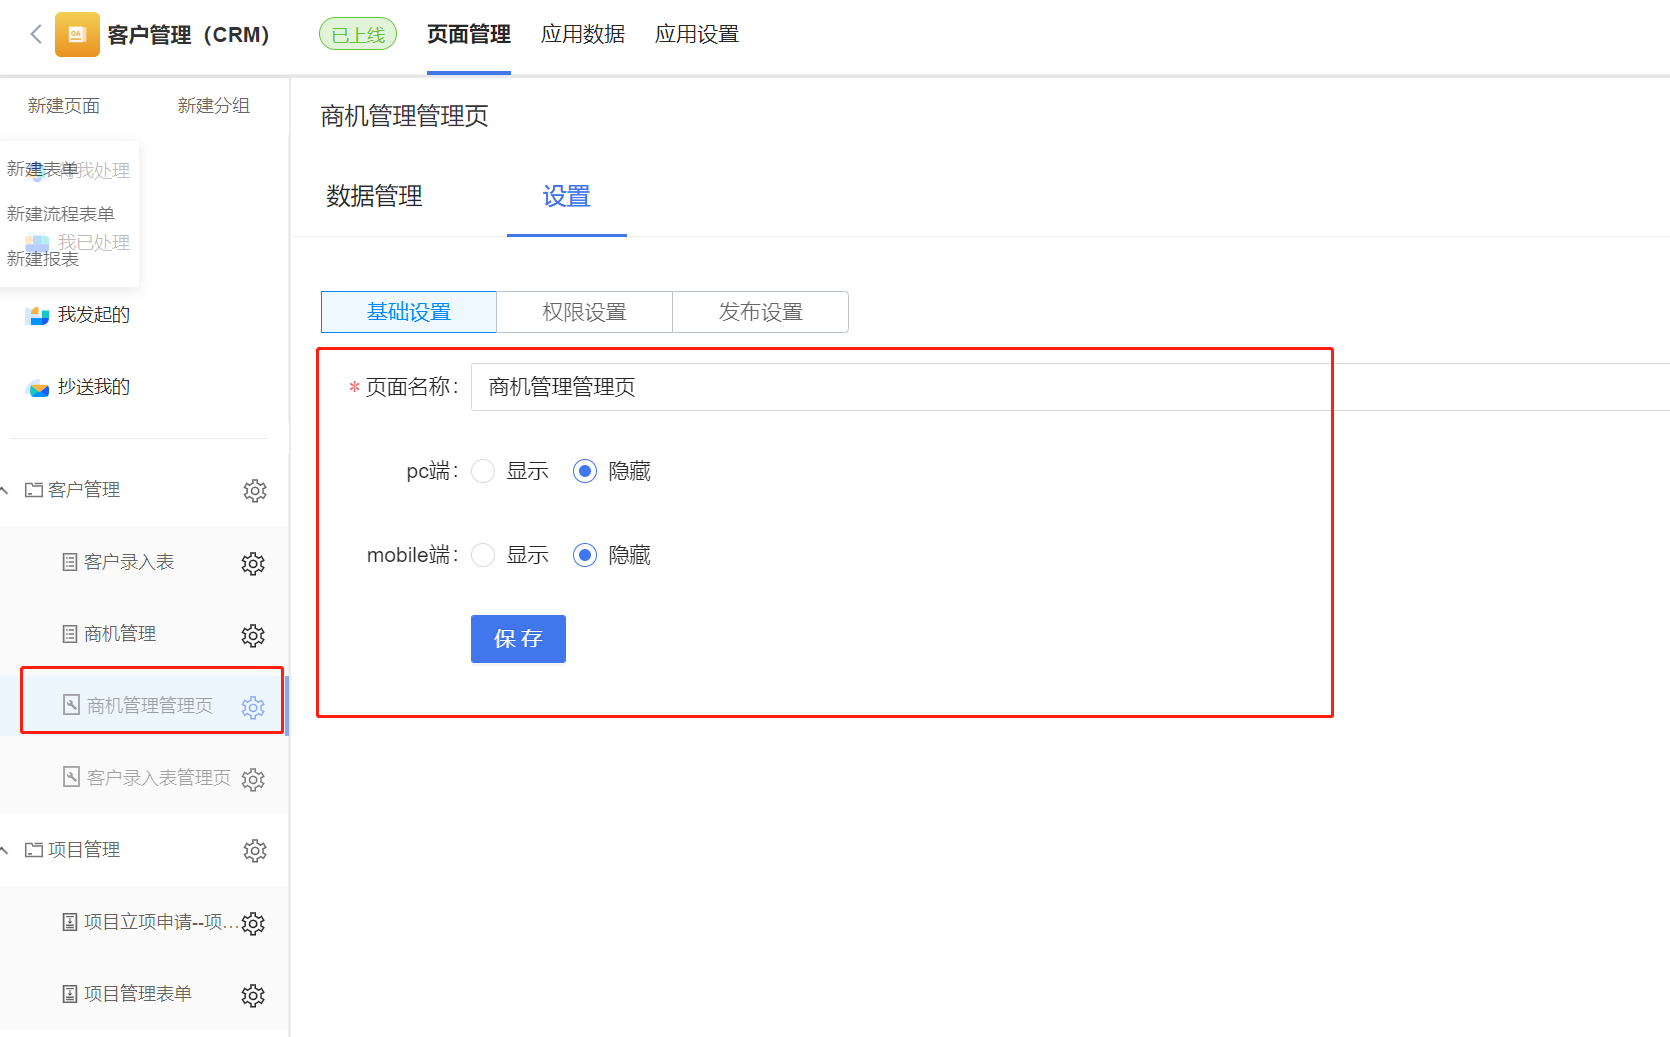
Task: Open 发布设置 sub-tab
Action: tap(761, 312)
